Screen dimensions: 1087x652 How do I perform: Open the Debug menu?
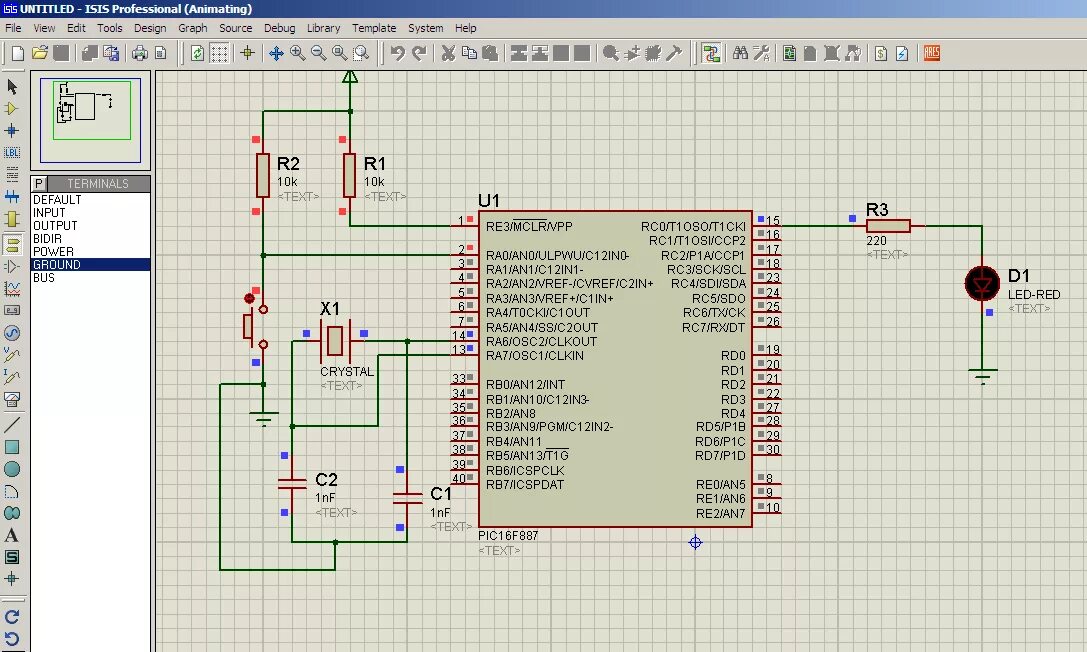click(279, 28)
